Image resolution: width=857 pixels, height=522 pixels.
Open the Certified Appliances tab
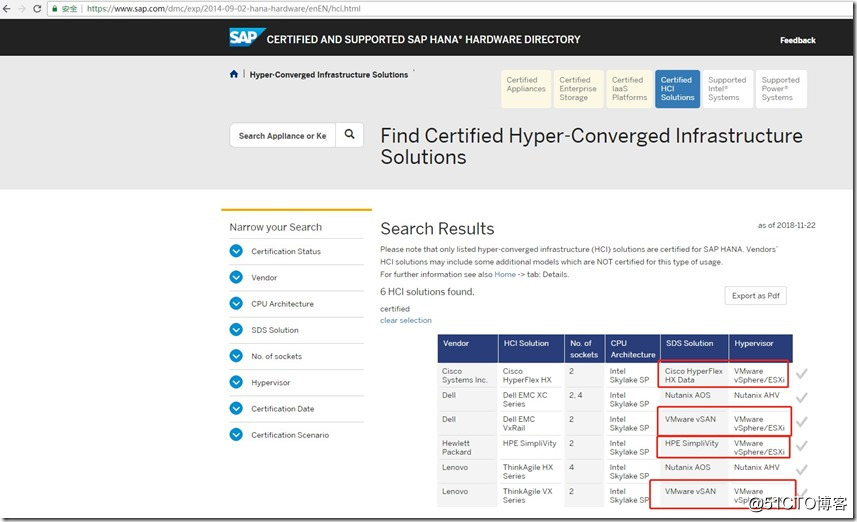point(526,89)
